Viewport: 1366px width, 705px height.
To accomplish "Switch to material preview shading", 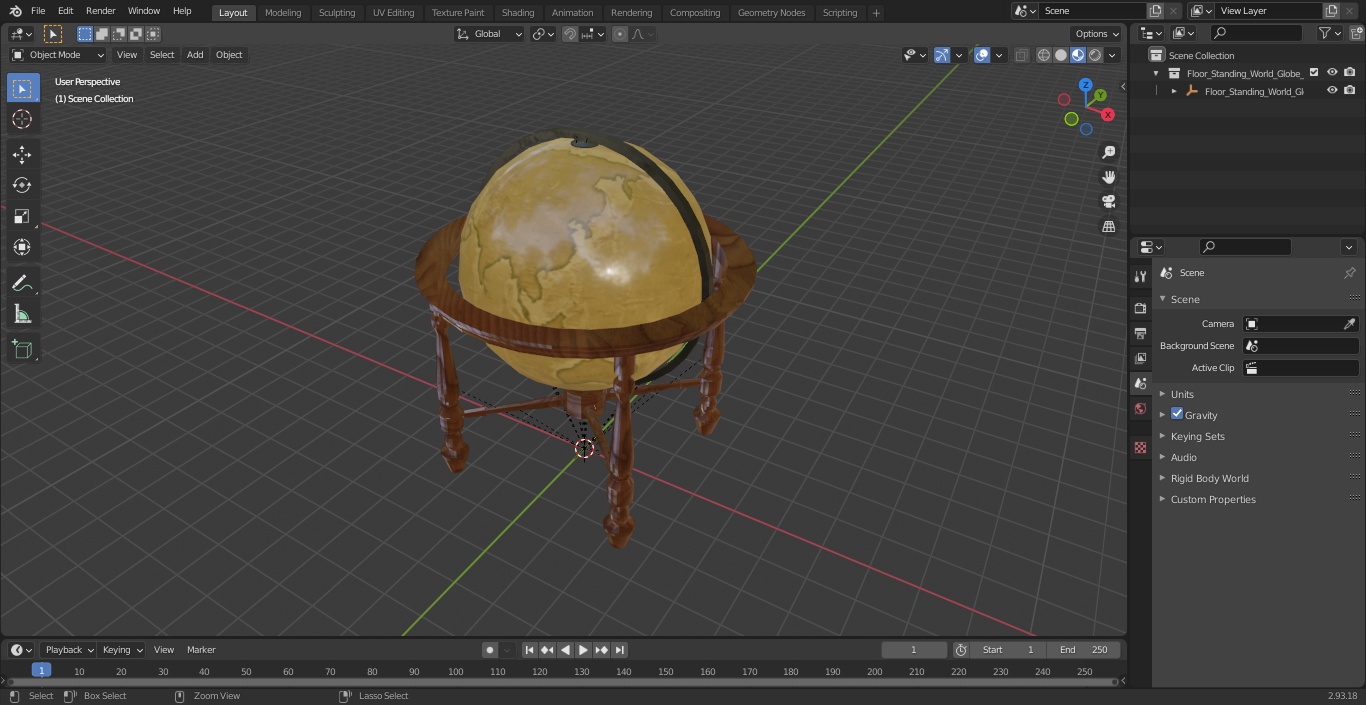I will click(1078, 55).
